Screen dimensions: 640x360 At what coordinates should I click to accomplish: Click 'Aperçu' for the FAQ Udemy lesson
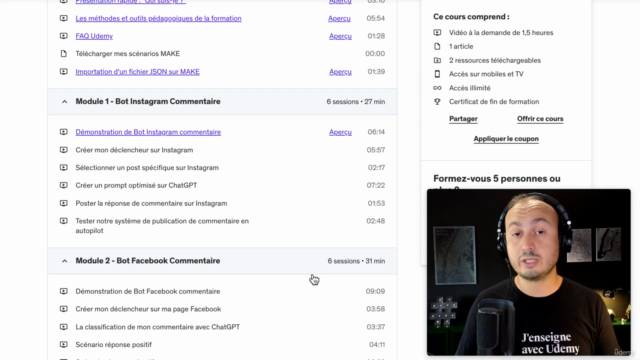(340, 36)
